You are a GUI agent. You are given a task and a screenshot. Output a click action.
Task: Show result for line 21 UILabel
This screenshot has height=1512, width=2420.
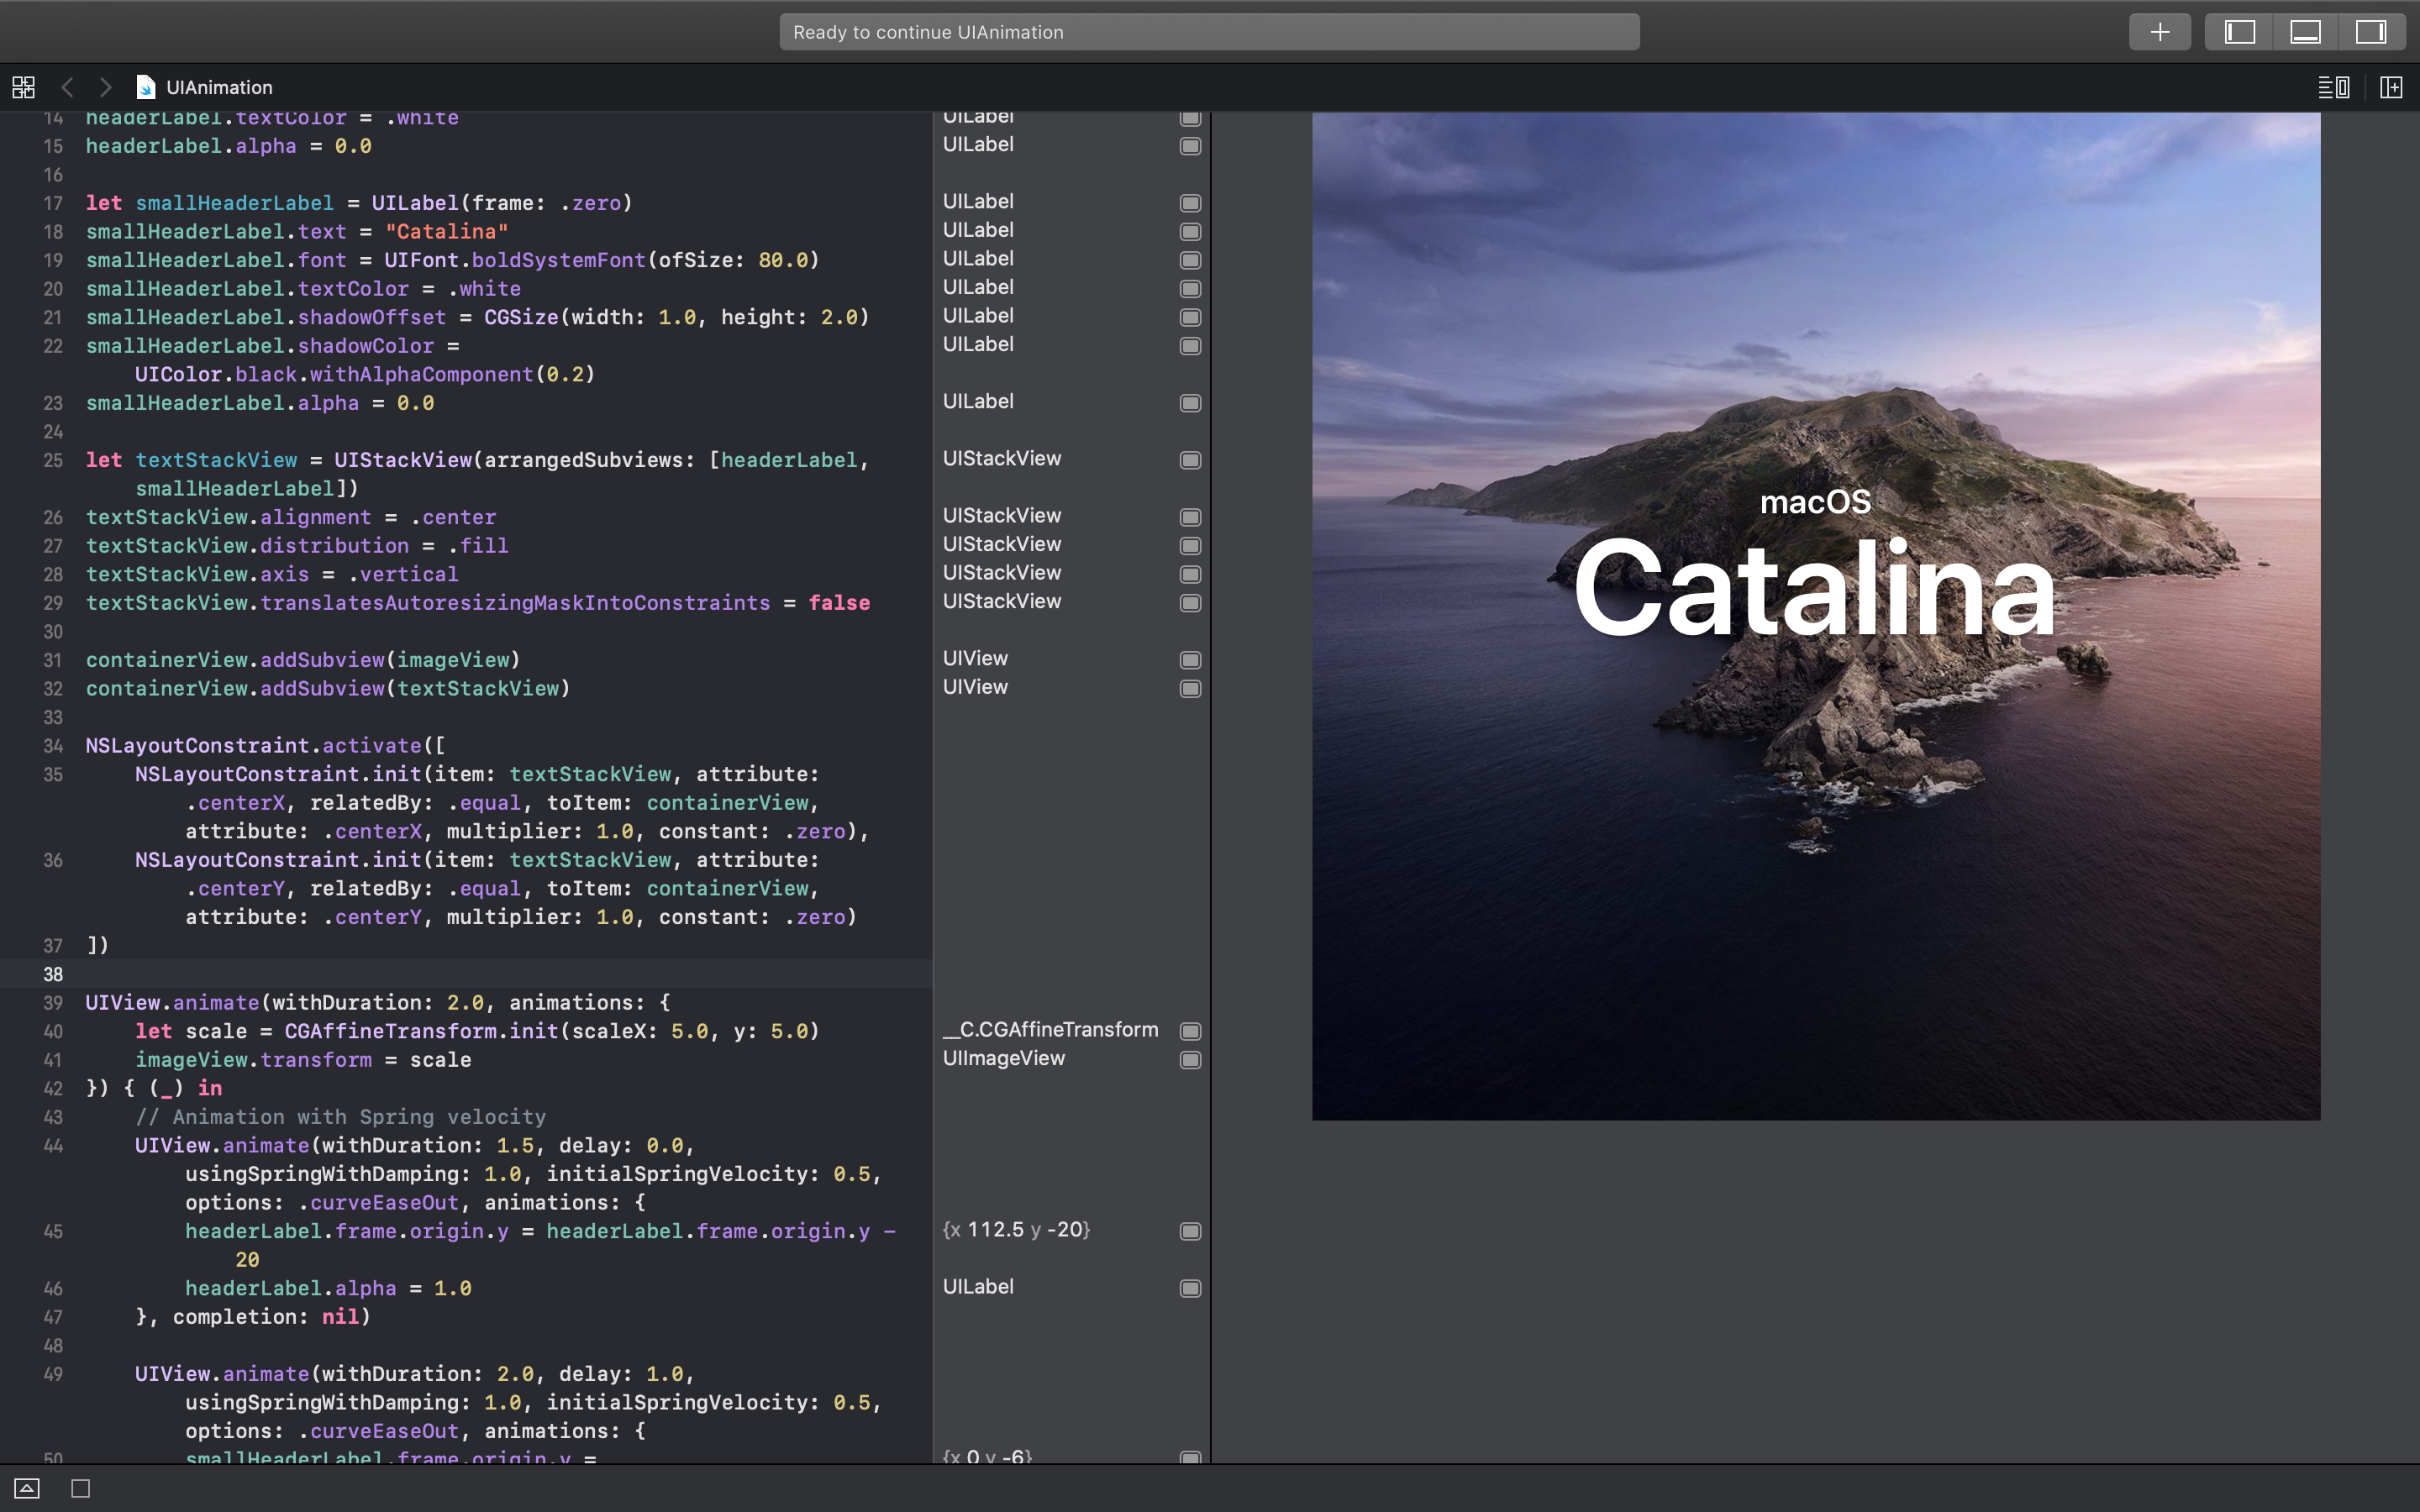coord(1190,317)
